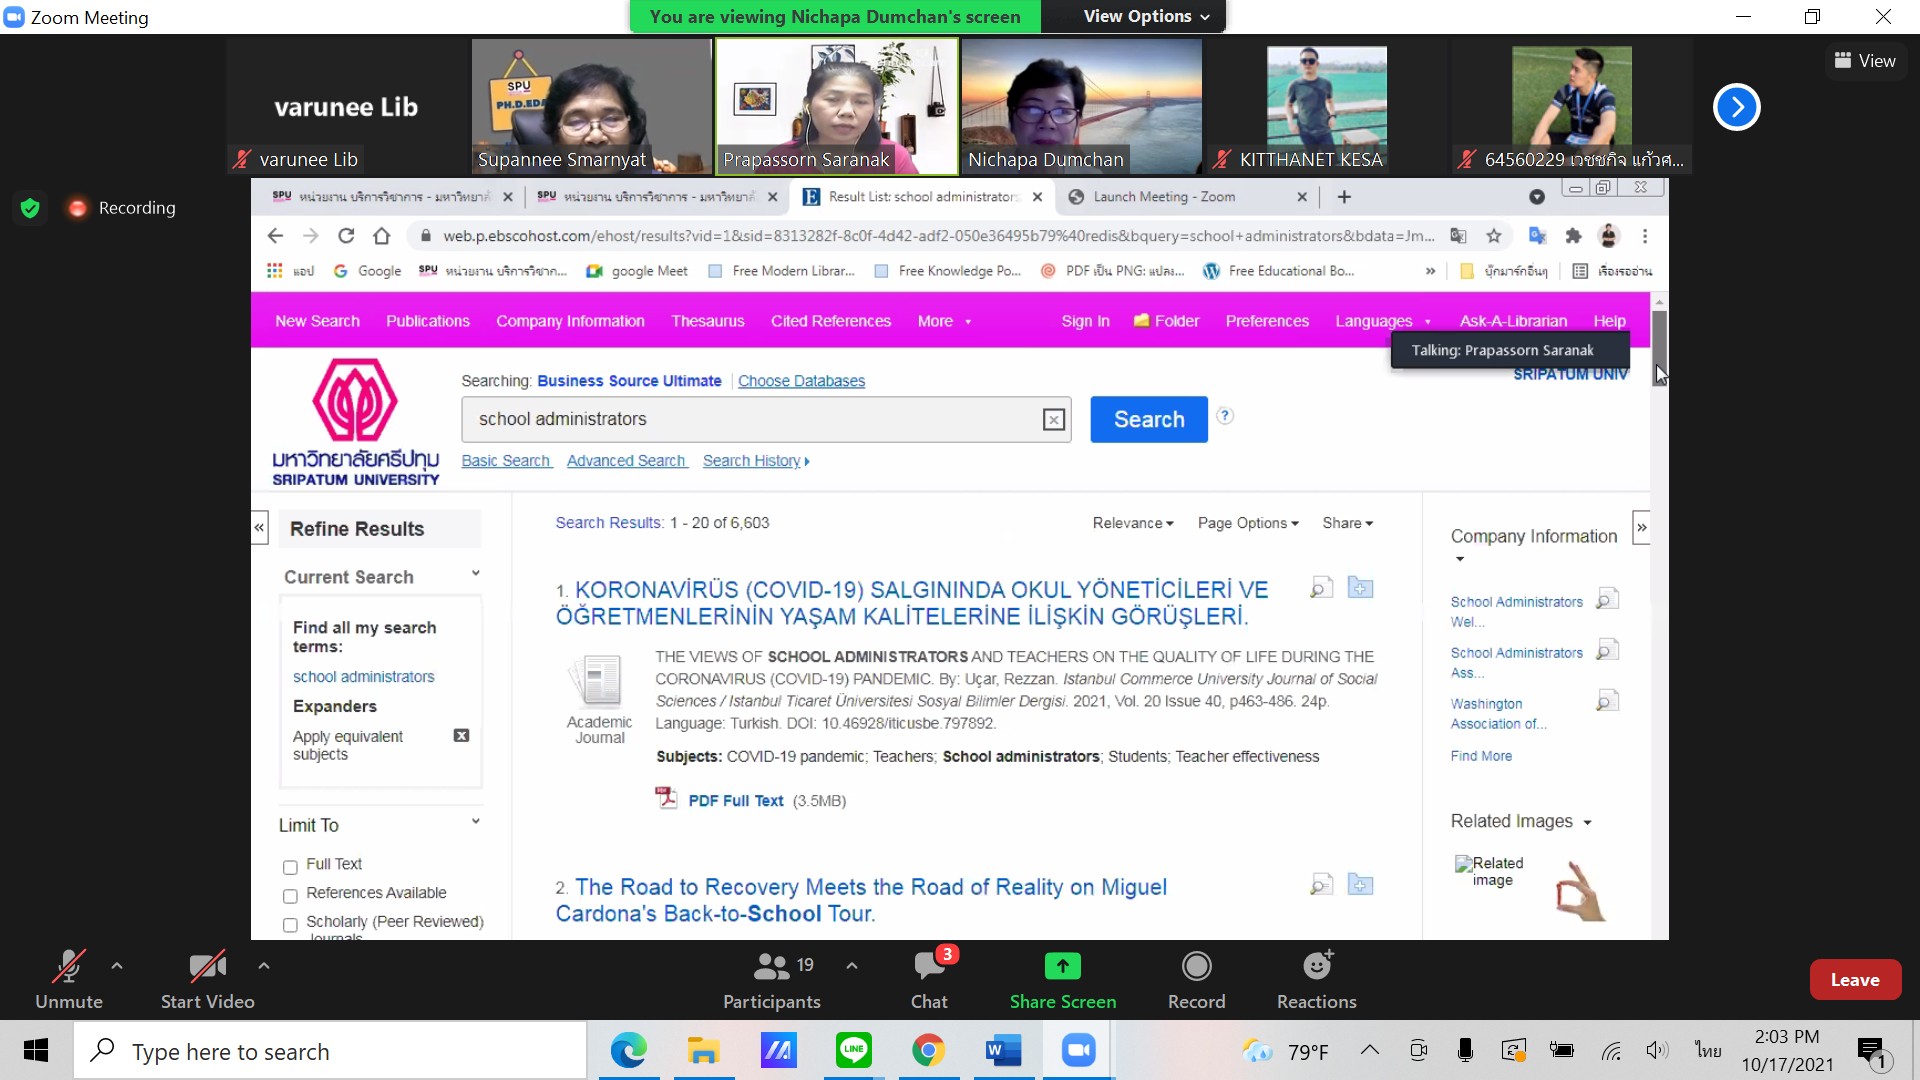
Task: Open the Relevance sort dropdown
Action: [x=1133, y=523]
